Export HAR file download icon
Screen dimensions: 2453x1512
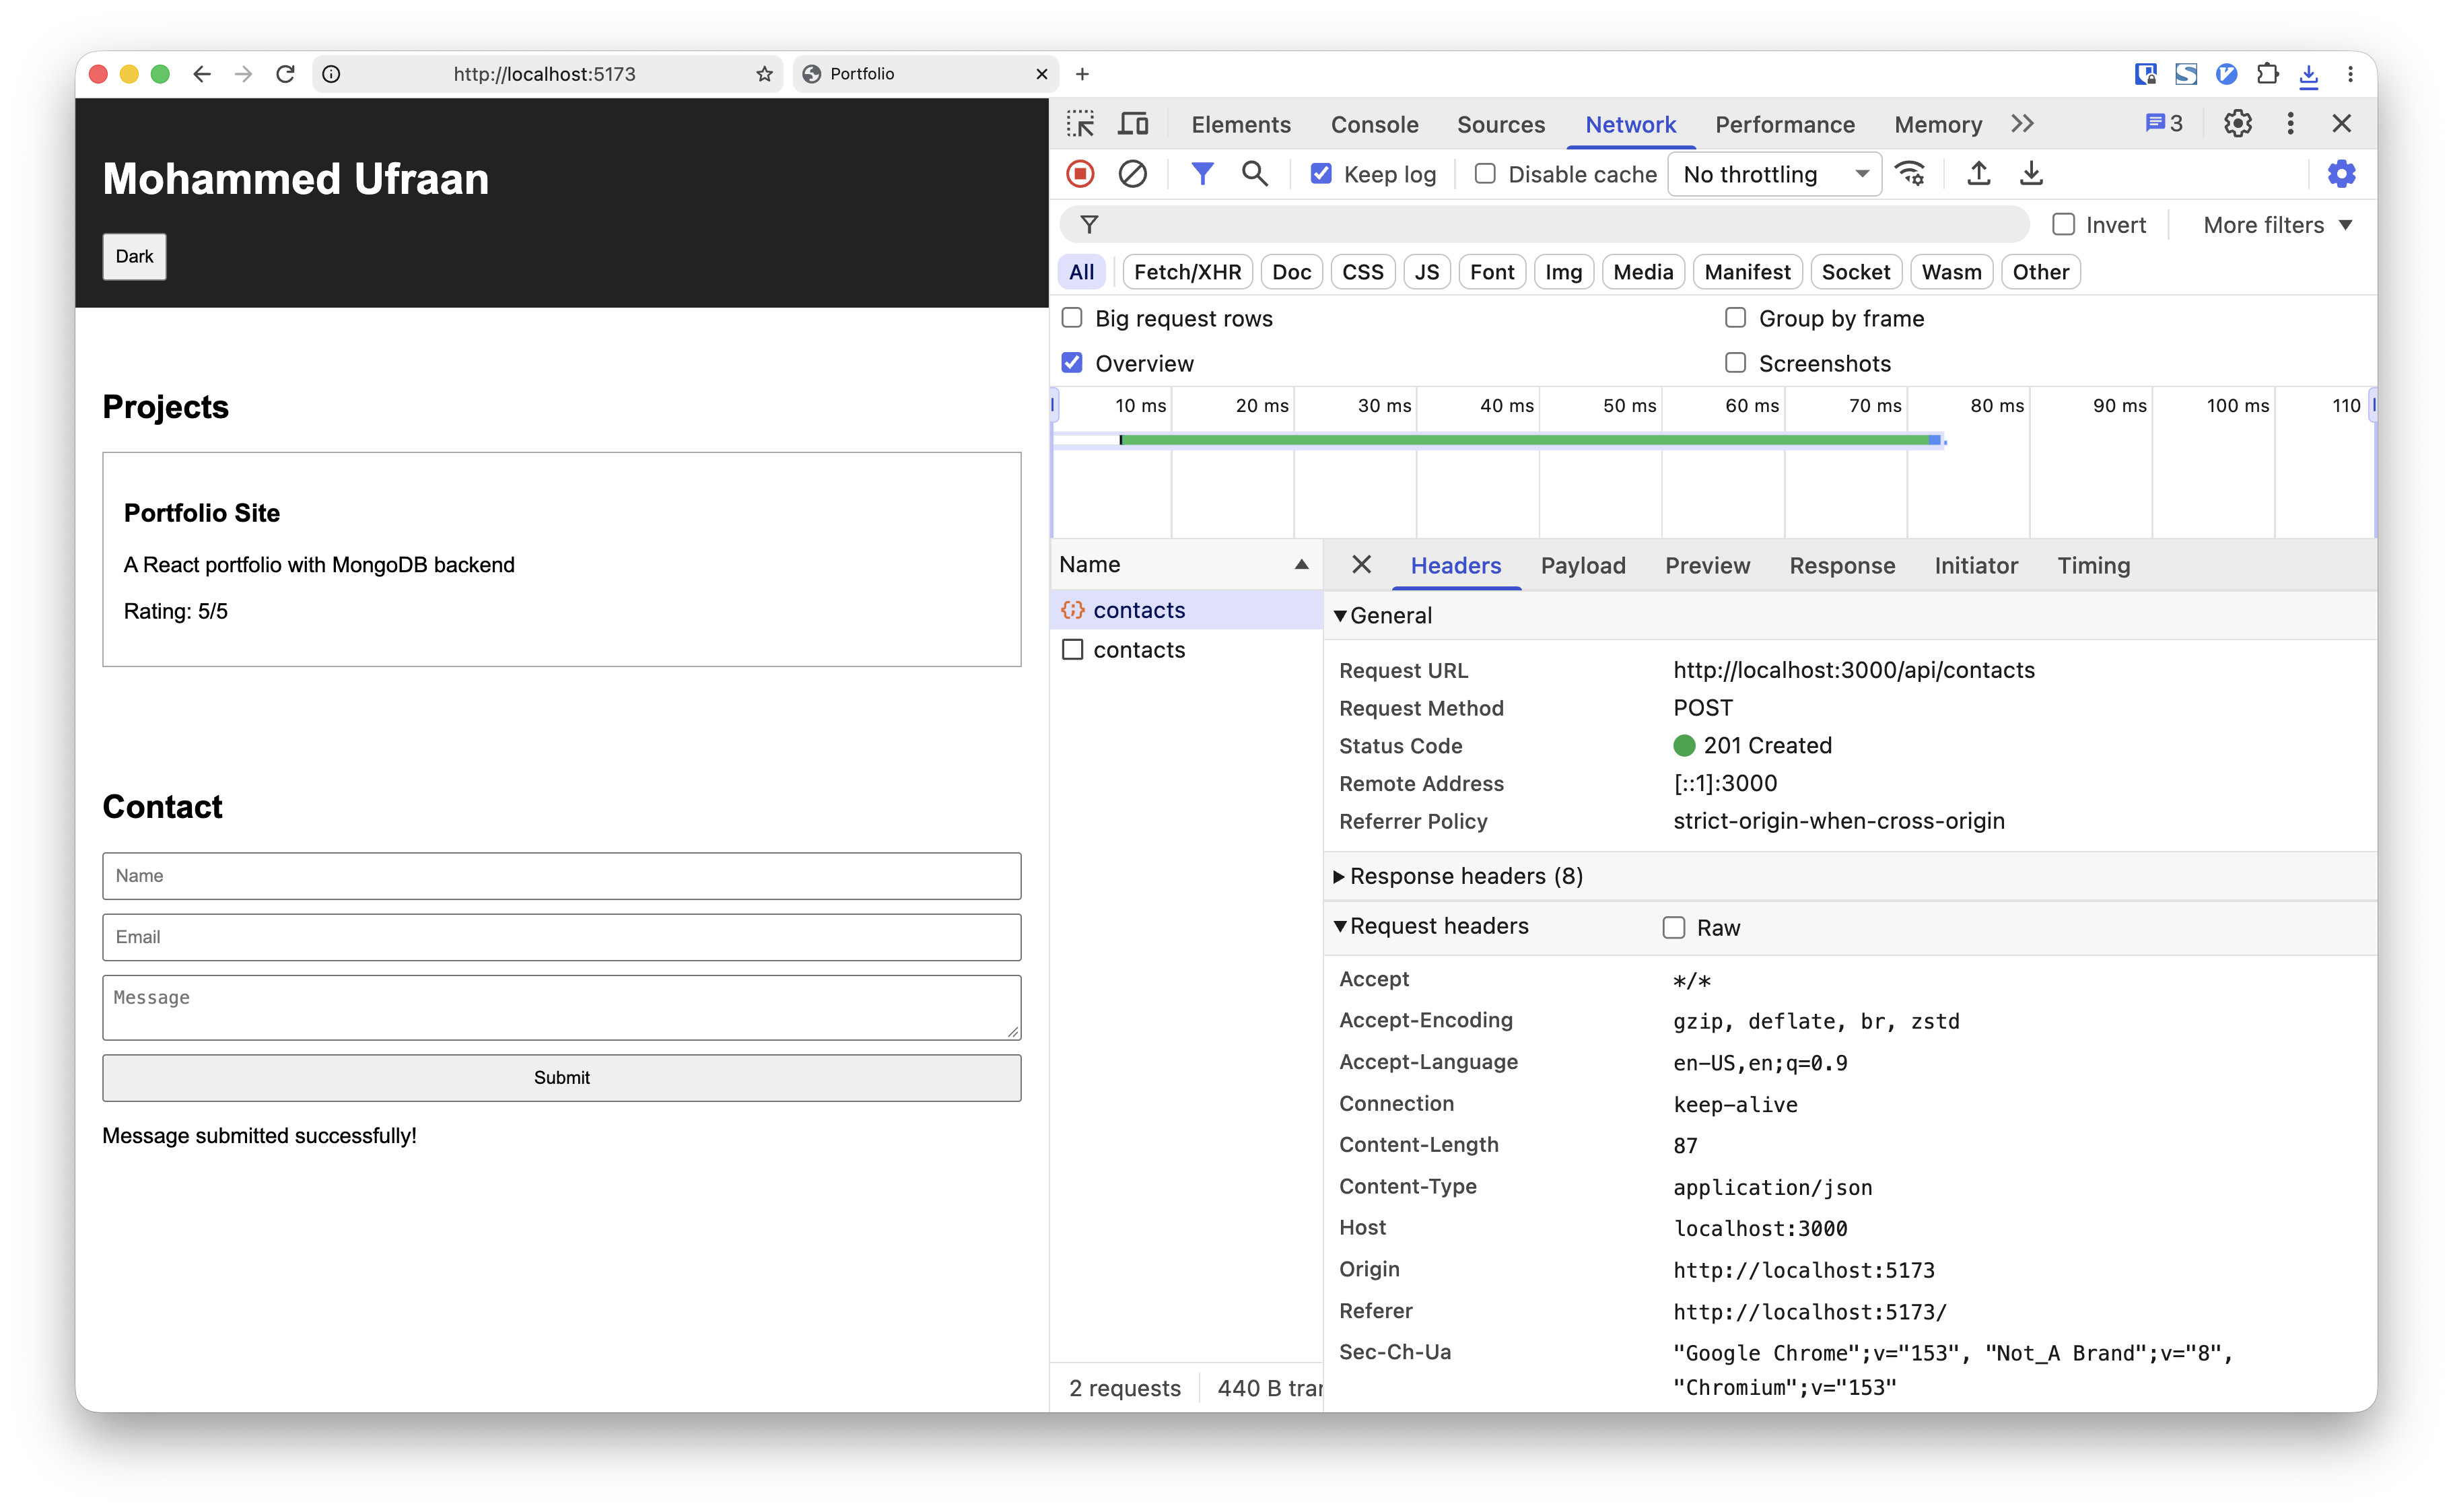(x=2031, y=174)
